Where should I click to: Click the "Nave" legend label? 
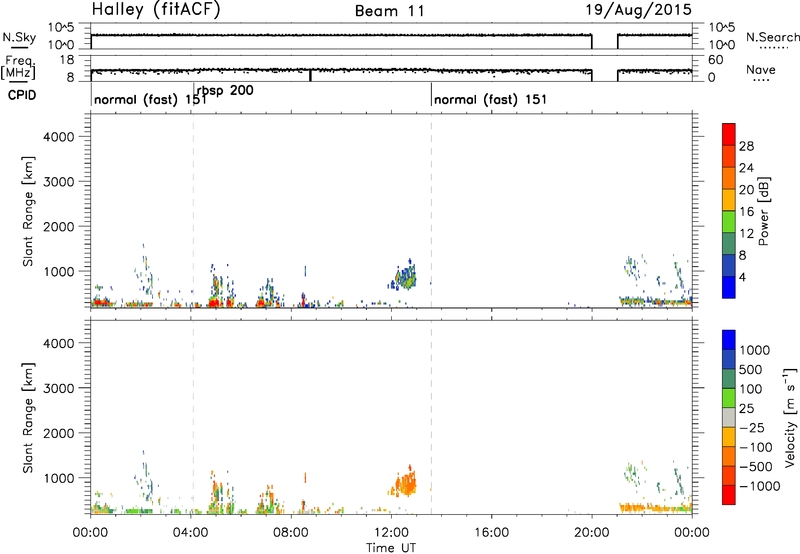(761, 69)
